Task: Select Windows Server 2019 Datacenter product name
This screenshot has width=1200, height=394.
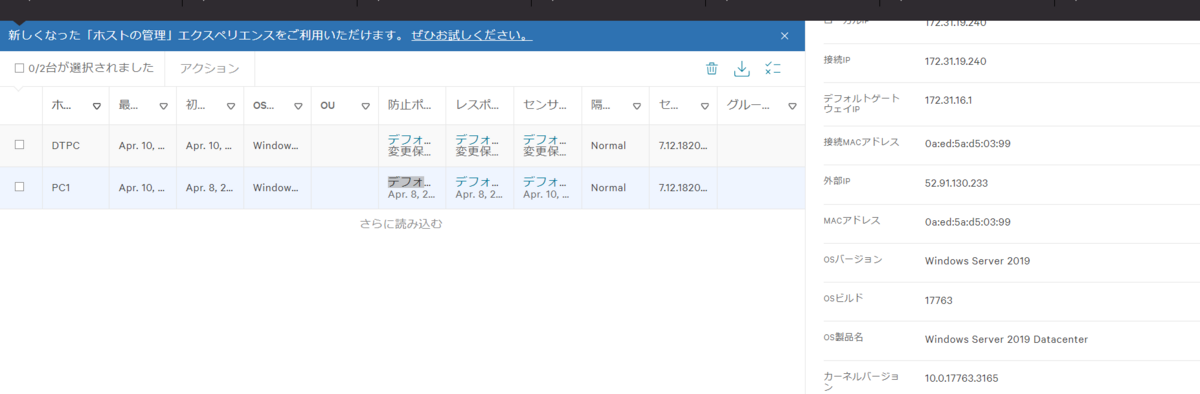Action: (x=1006, y=340)
